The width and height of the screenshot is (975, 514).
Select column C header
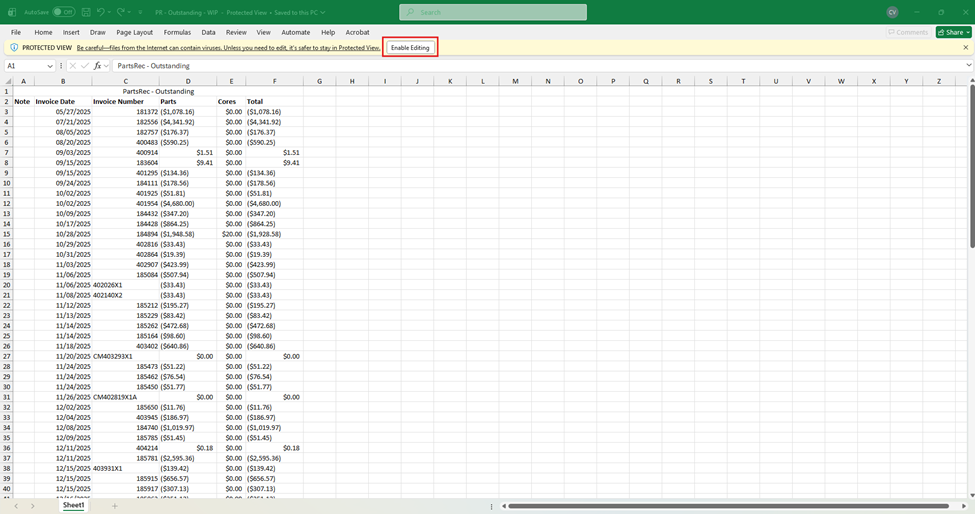[x=126, y=81]
